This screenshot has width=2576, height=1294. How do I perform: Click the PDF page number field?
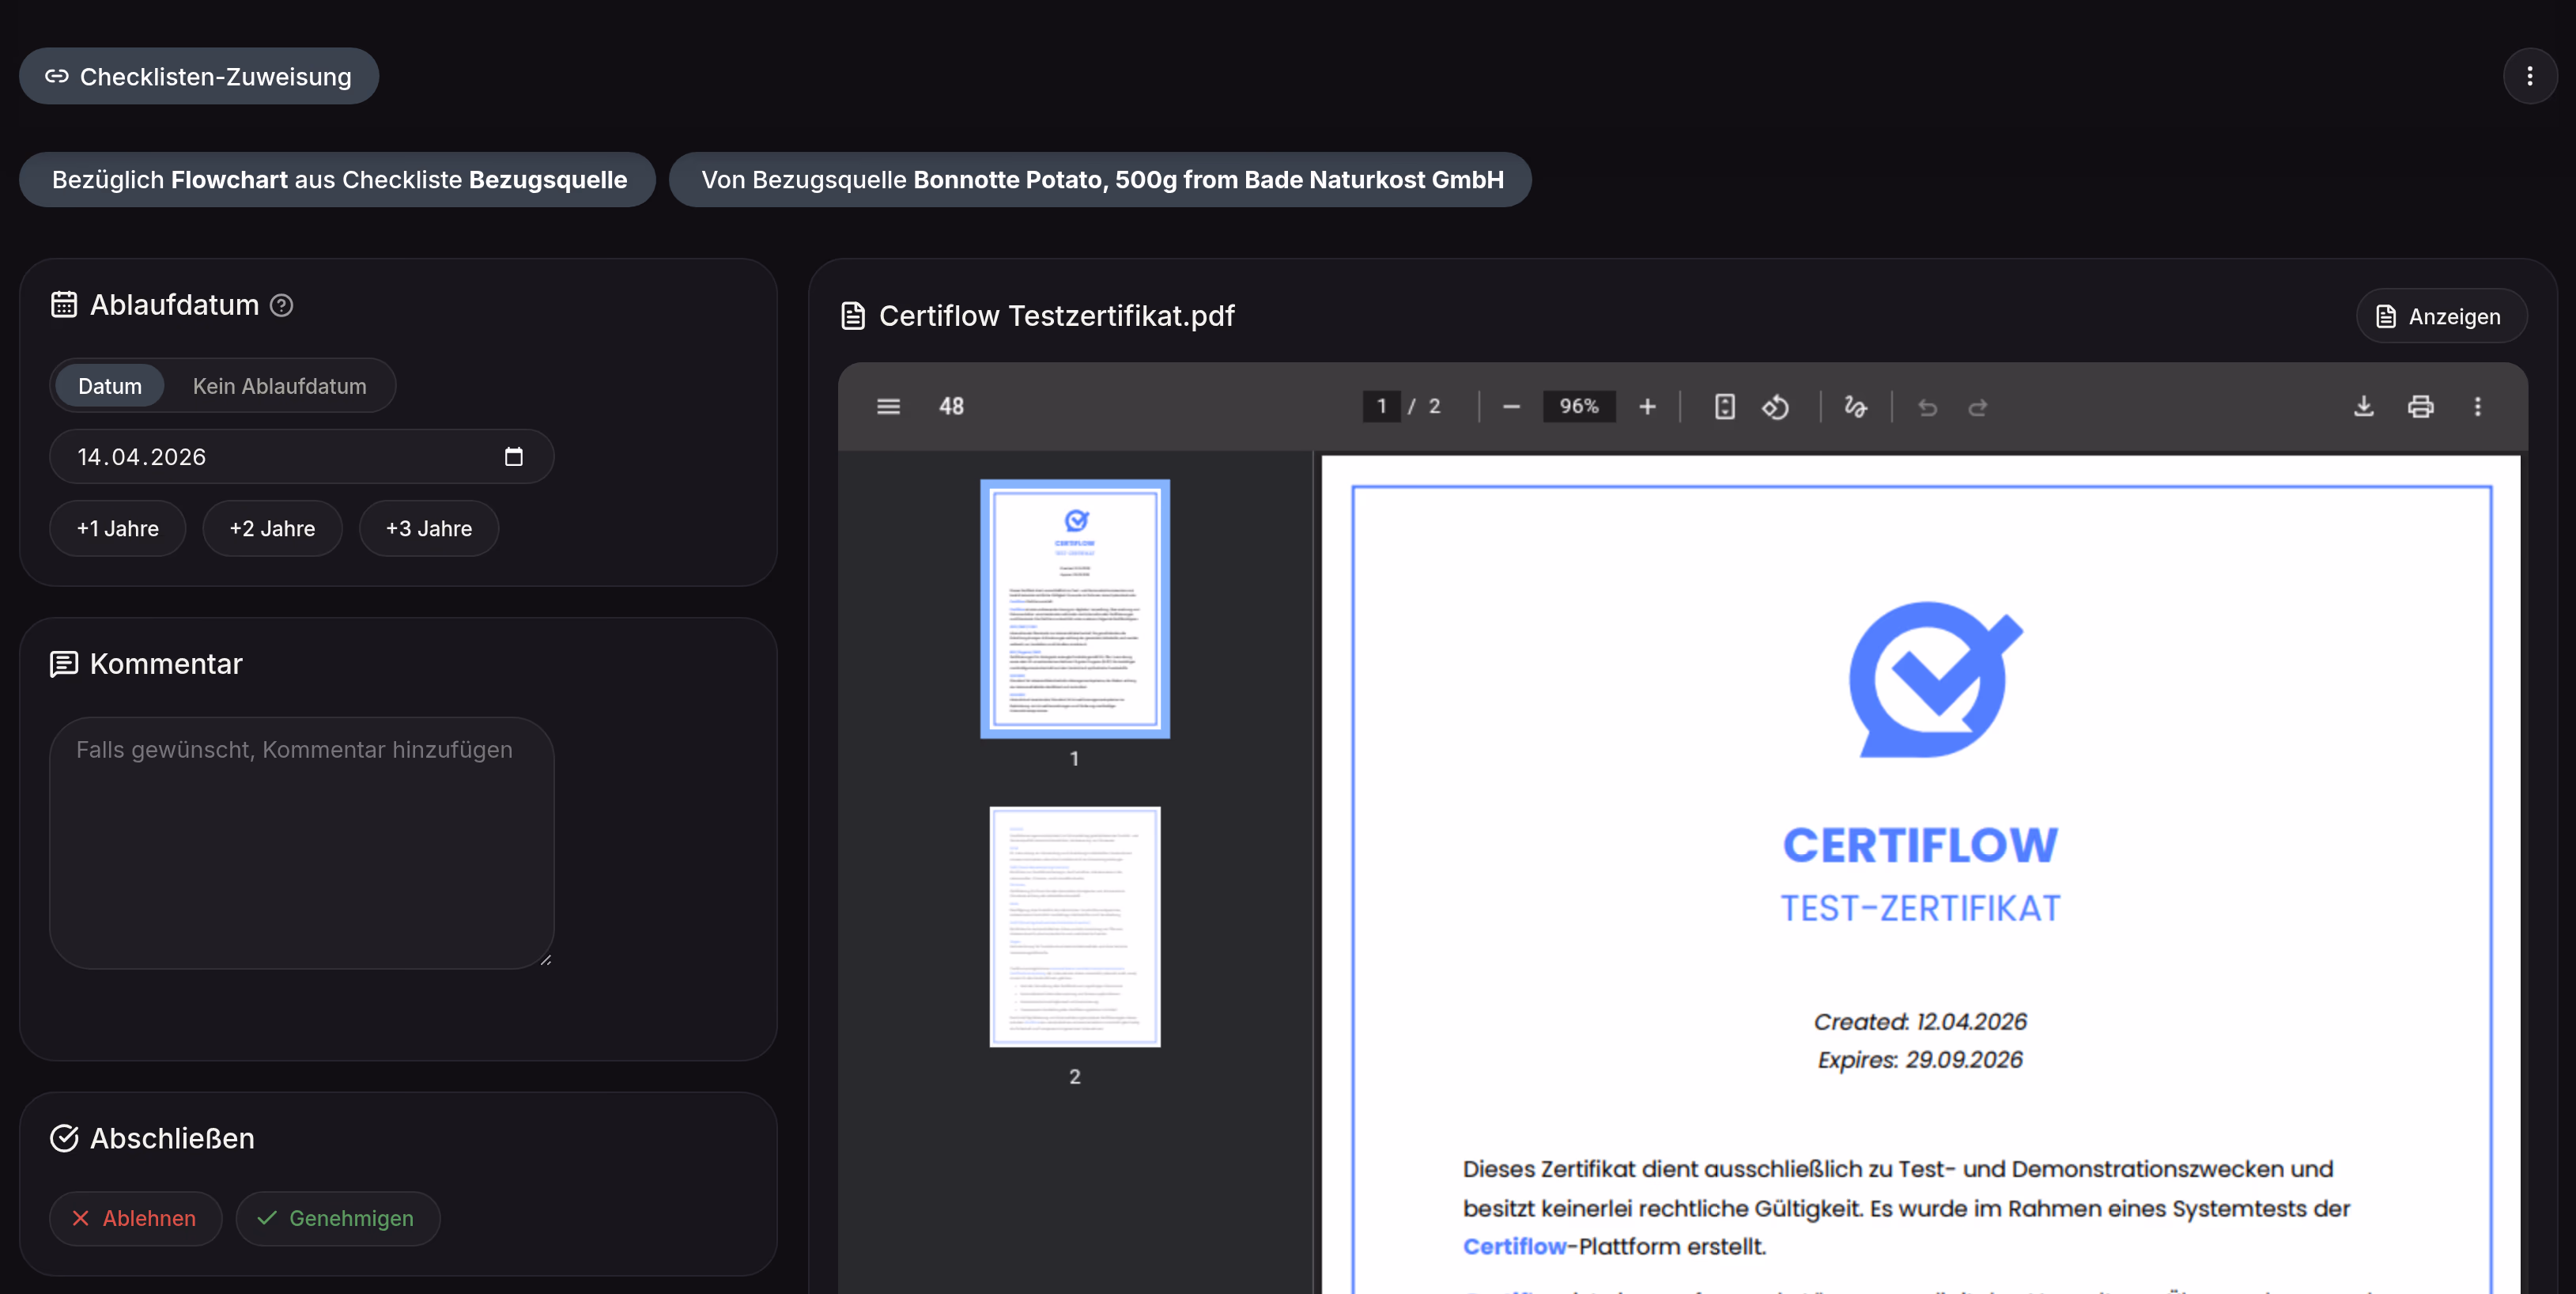pos(1381,406)
